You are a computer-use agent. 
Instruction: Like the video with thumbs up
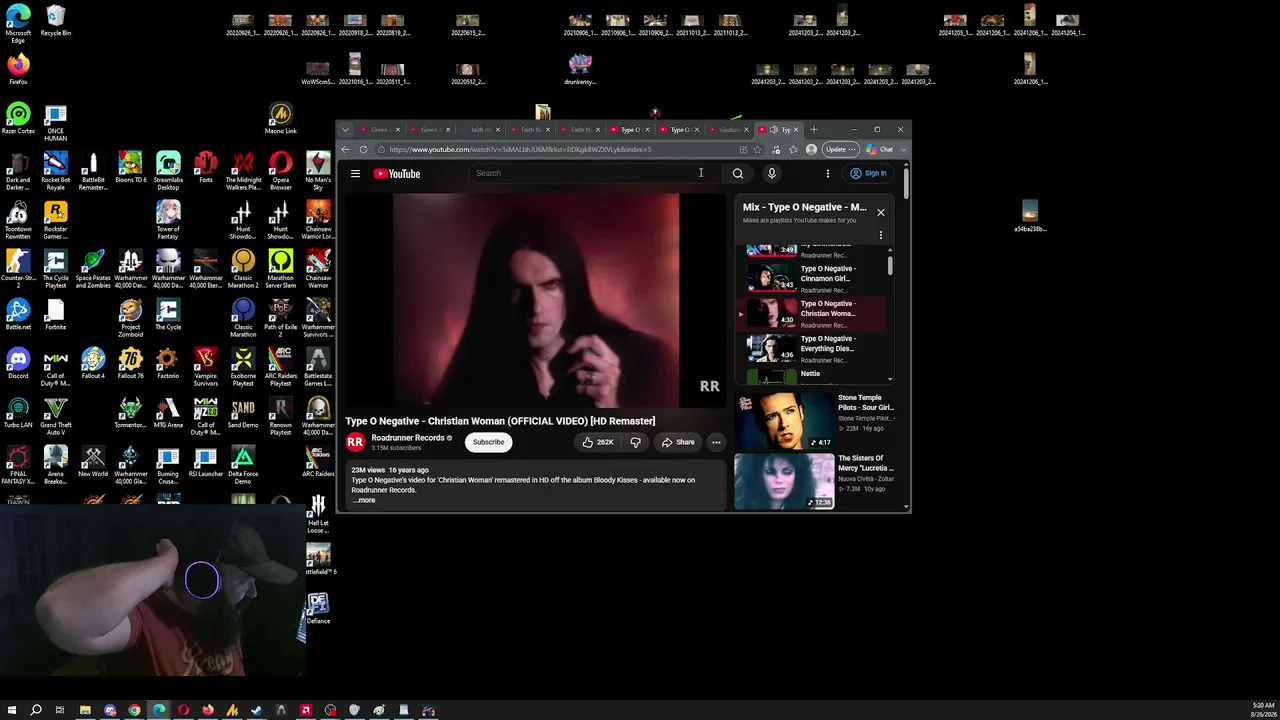pyautogui.click(x=598, y=442)
